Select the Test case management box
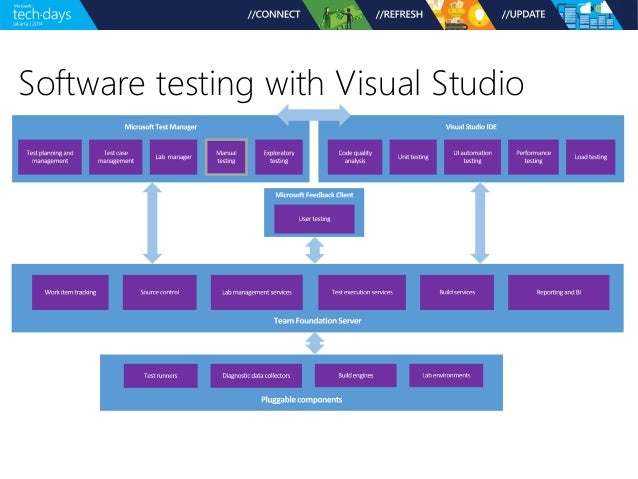This screenshot has width=638, height=479. pyautogui.click(x=116, y=157)
